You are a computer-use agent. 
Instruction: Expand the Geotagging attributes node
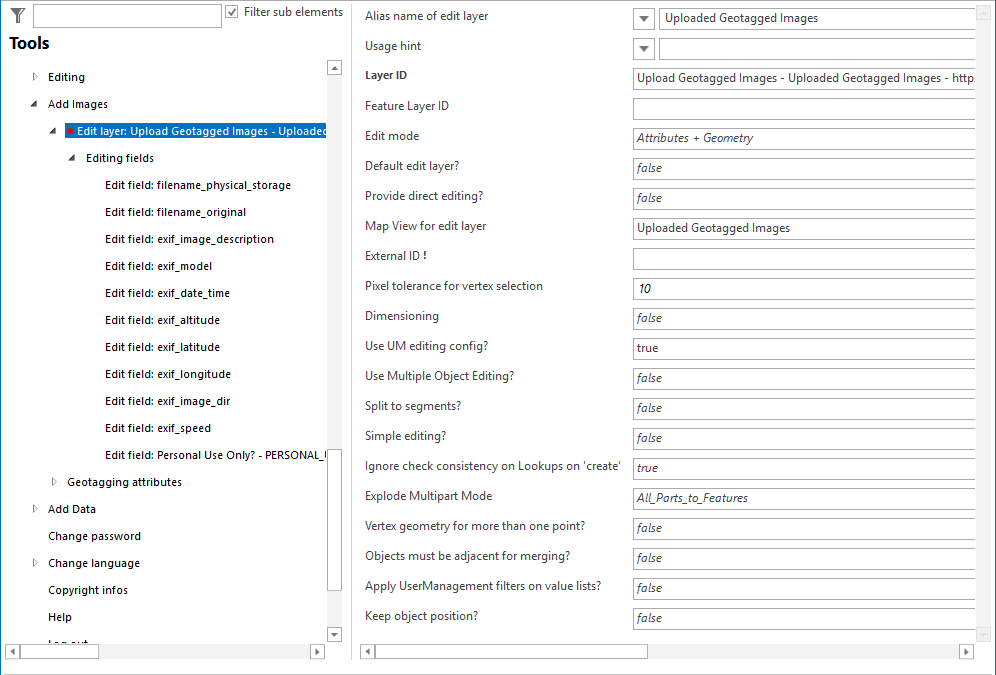(53, 481)
